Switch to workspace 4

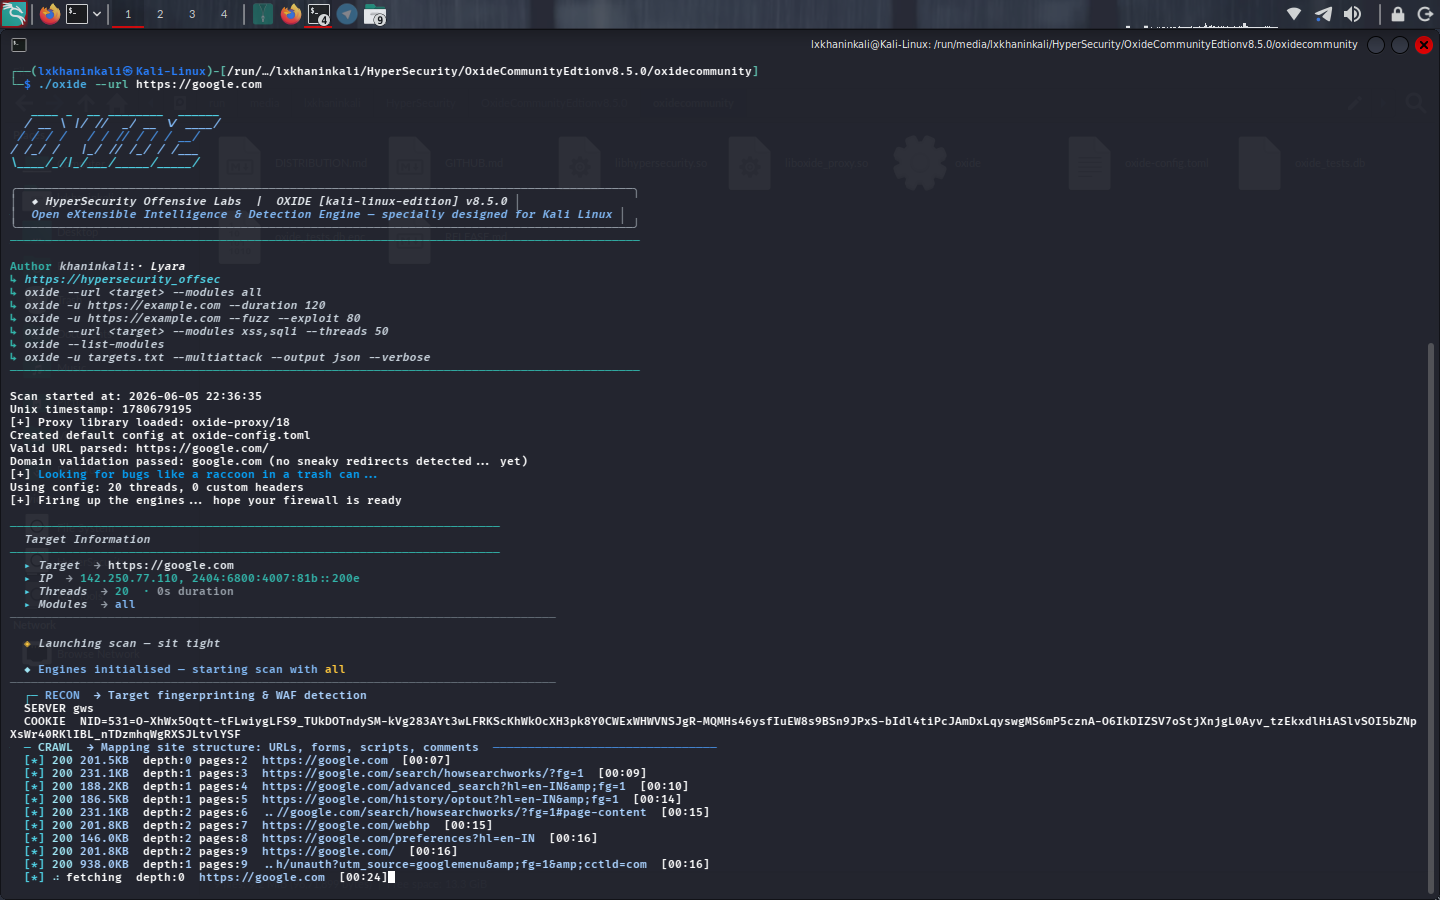click(224, 14)
